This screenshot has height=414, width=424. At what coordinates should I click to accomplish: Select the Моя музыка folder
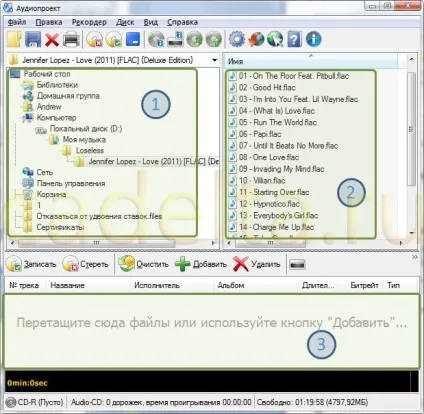point(84,140)
